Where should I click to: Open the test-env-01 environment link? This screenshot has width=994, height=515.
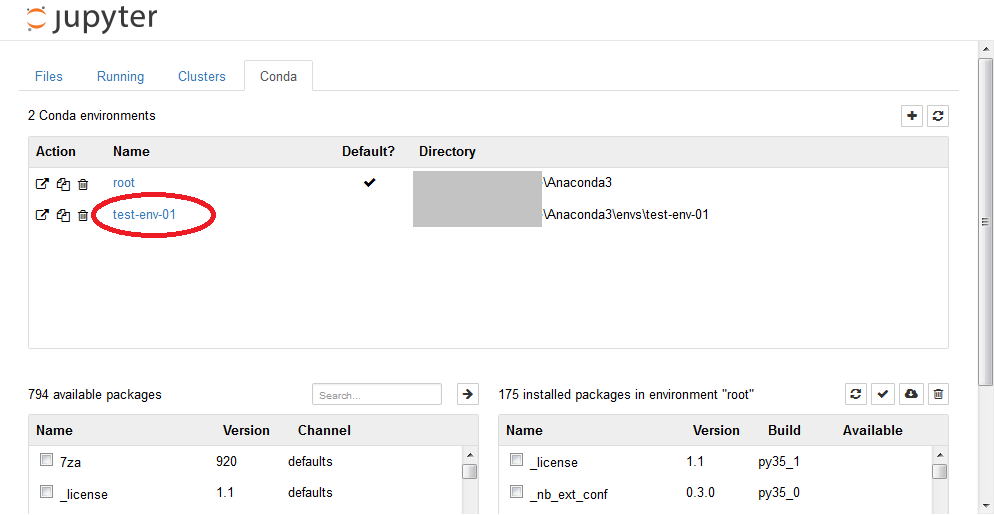coord(144,214)
